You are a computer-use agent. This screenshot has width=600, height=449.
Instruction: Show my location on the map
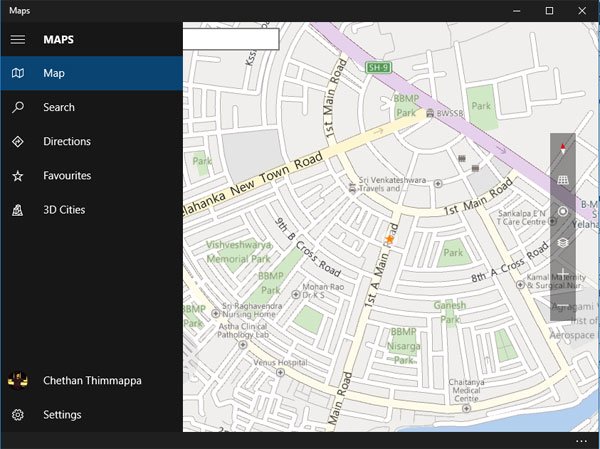coord(563,211)
